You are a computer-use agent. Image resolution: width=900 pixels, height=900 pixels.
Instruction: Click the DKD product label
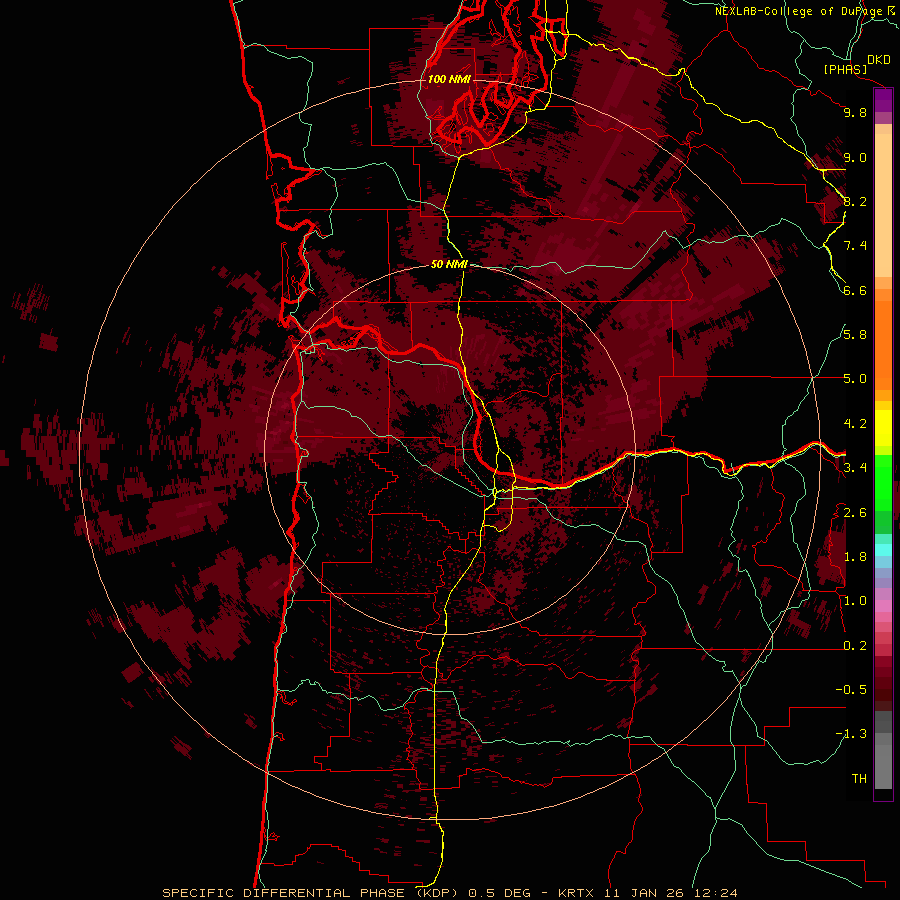click(x=879, y=60)
